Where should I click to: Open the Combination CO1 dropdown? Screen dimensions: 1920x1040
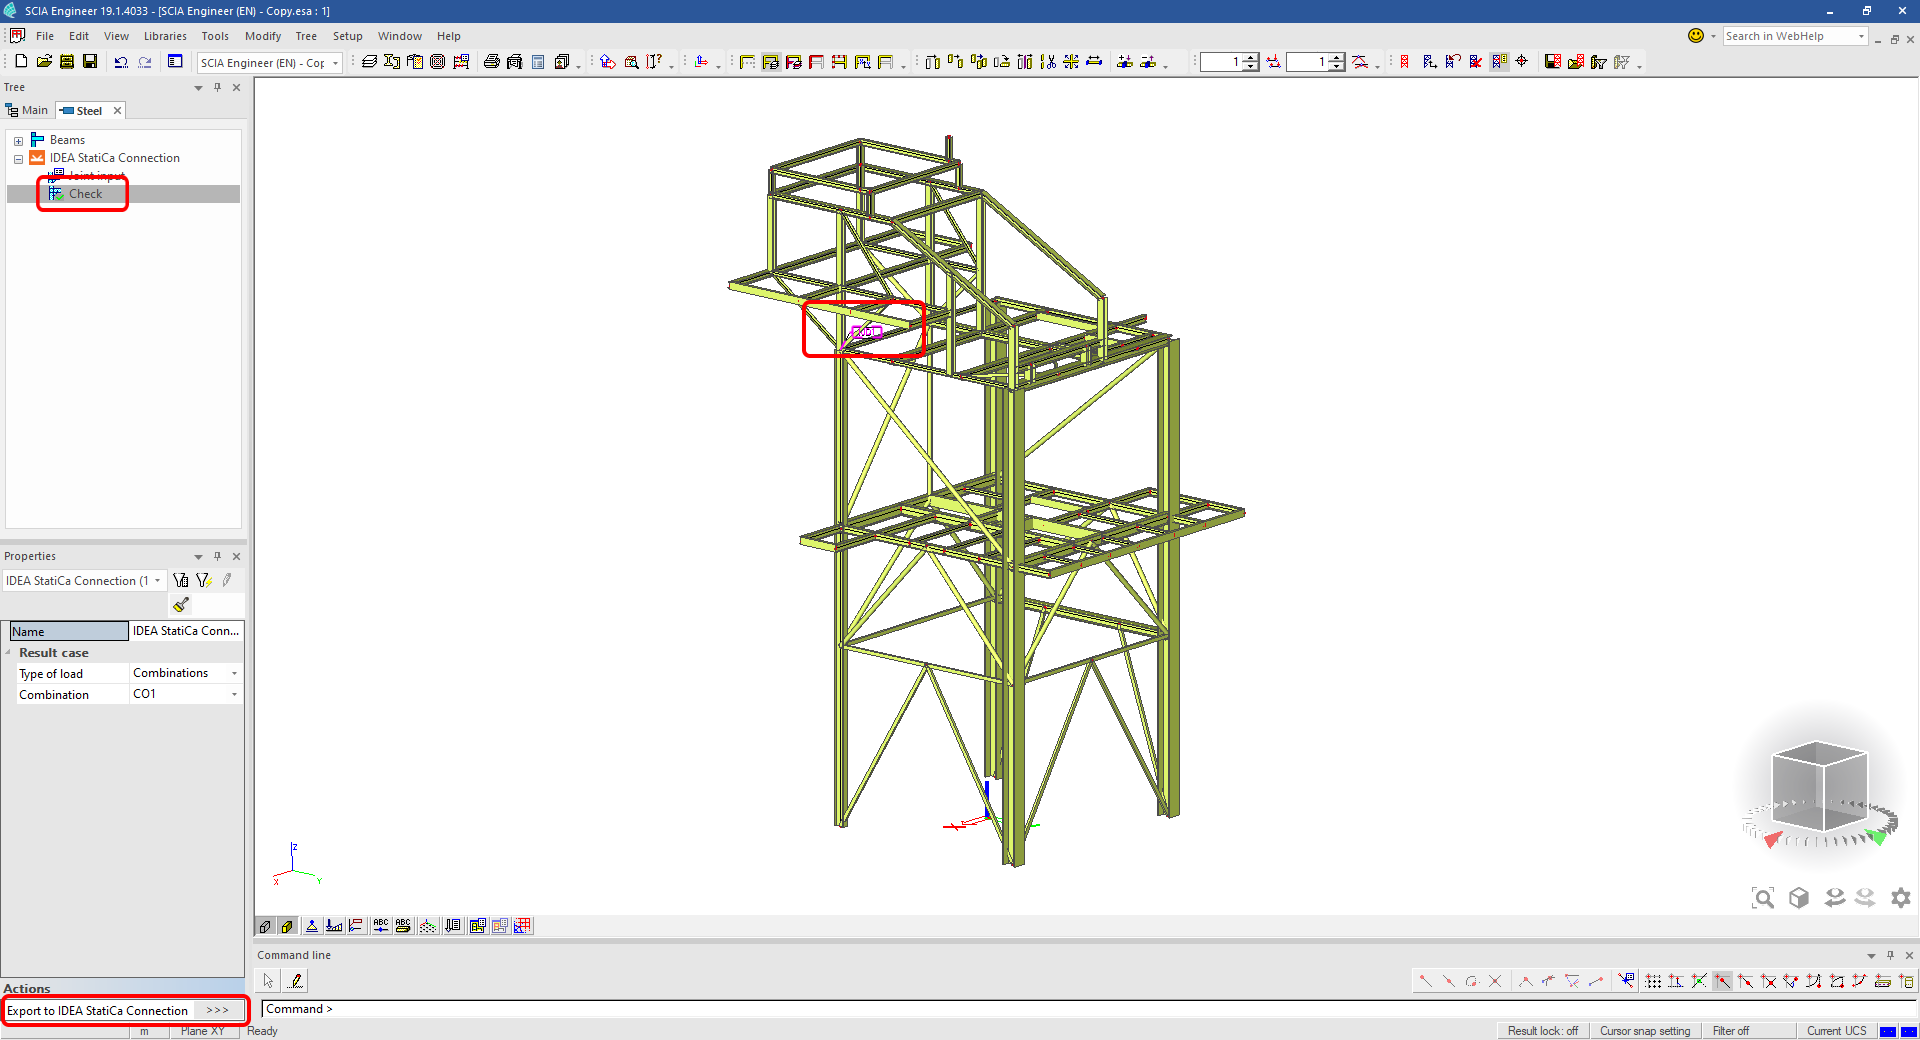234,694
